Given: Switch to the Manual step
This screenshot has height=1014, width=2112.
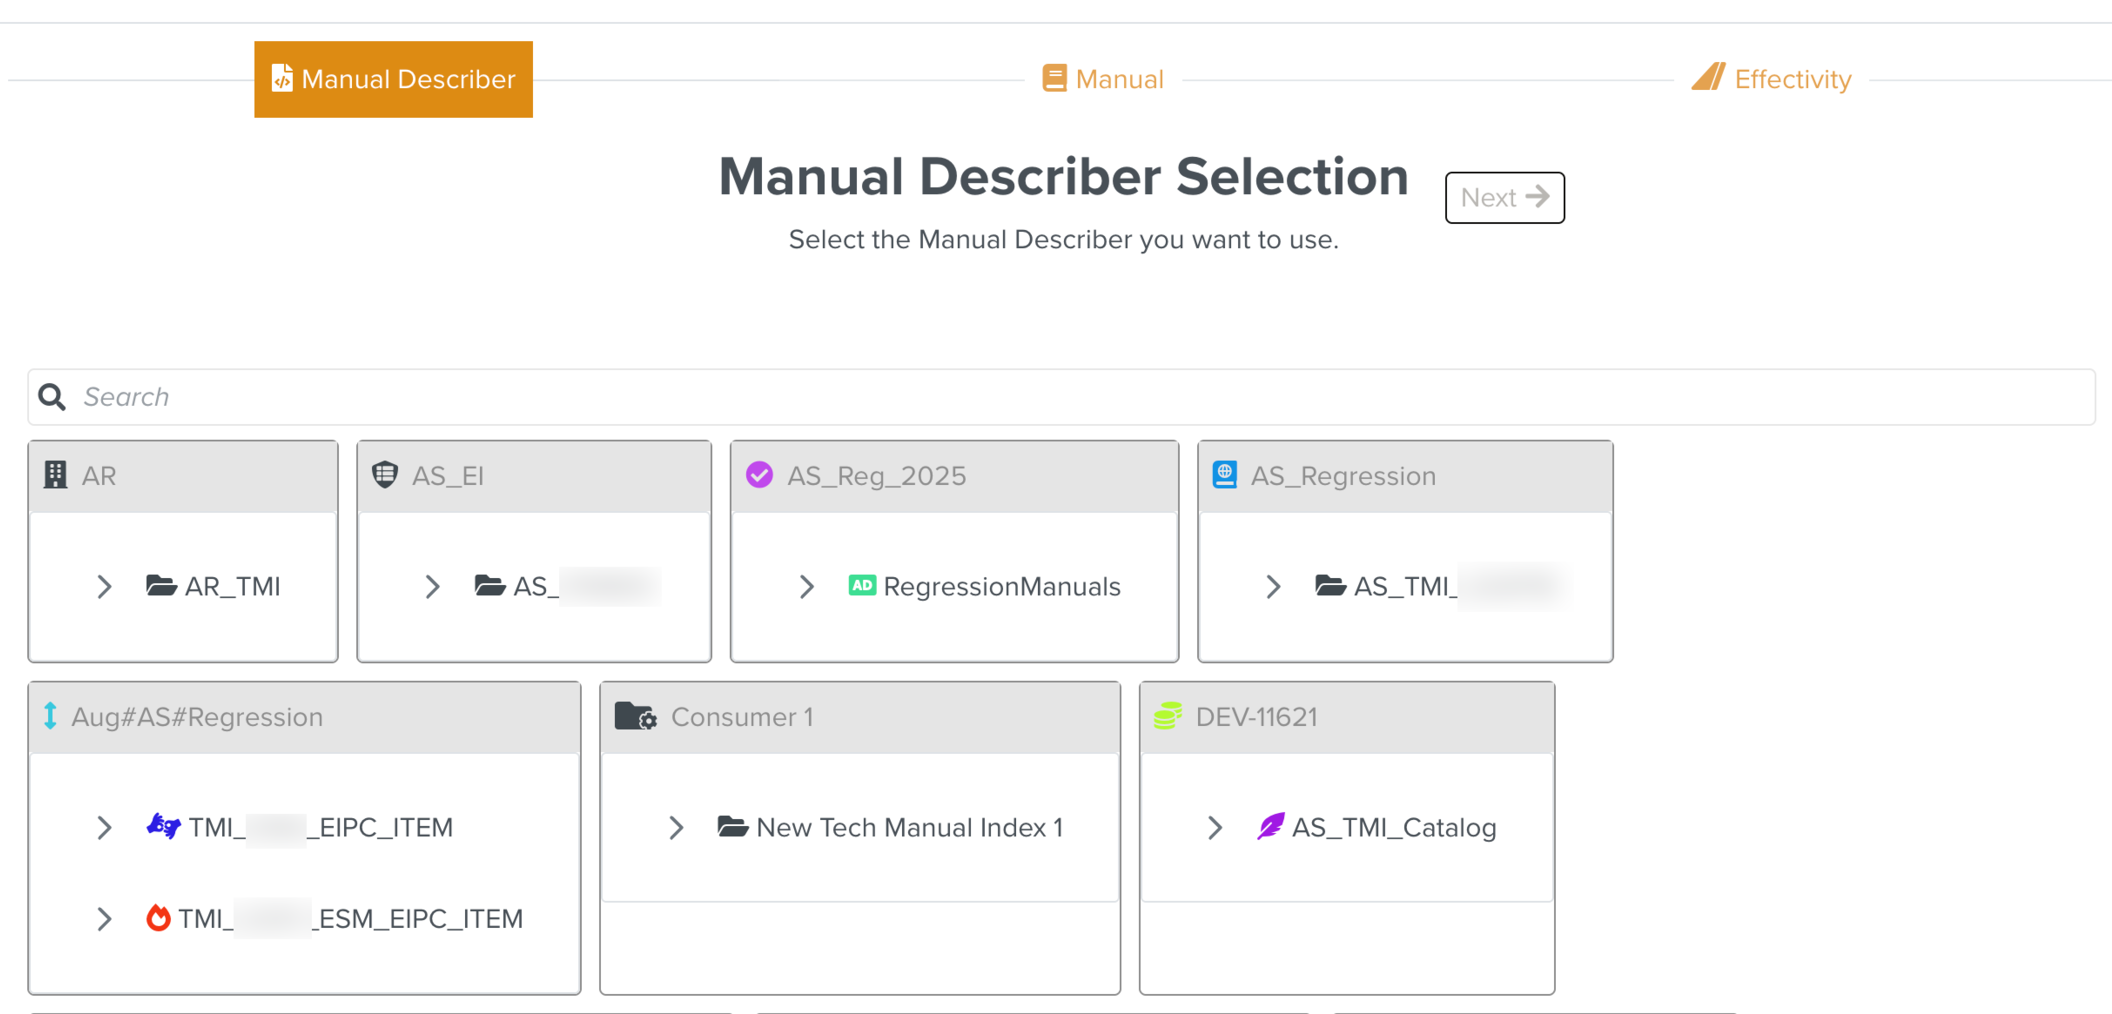Looking at the screenshot, I should tap(1103, 78).
